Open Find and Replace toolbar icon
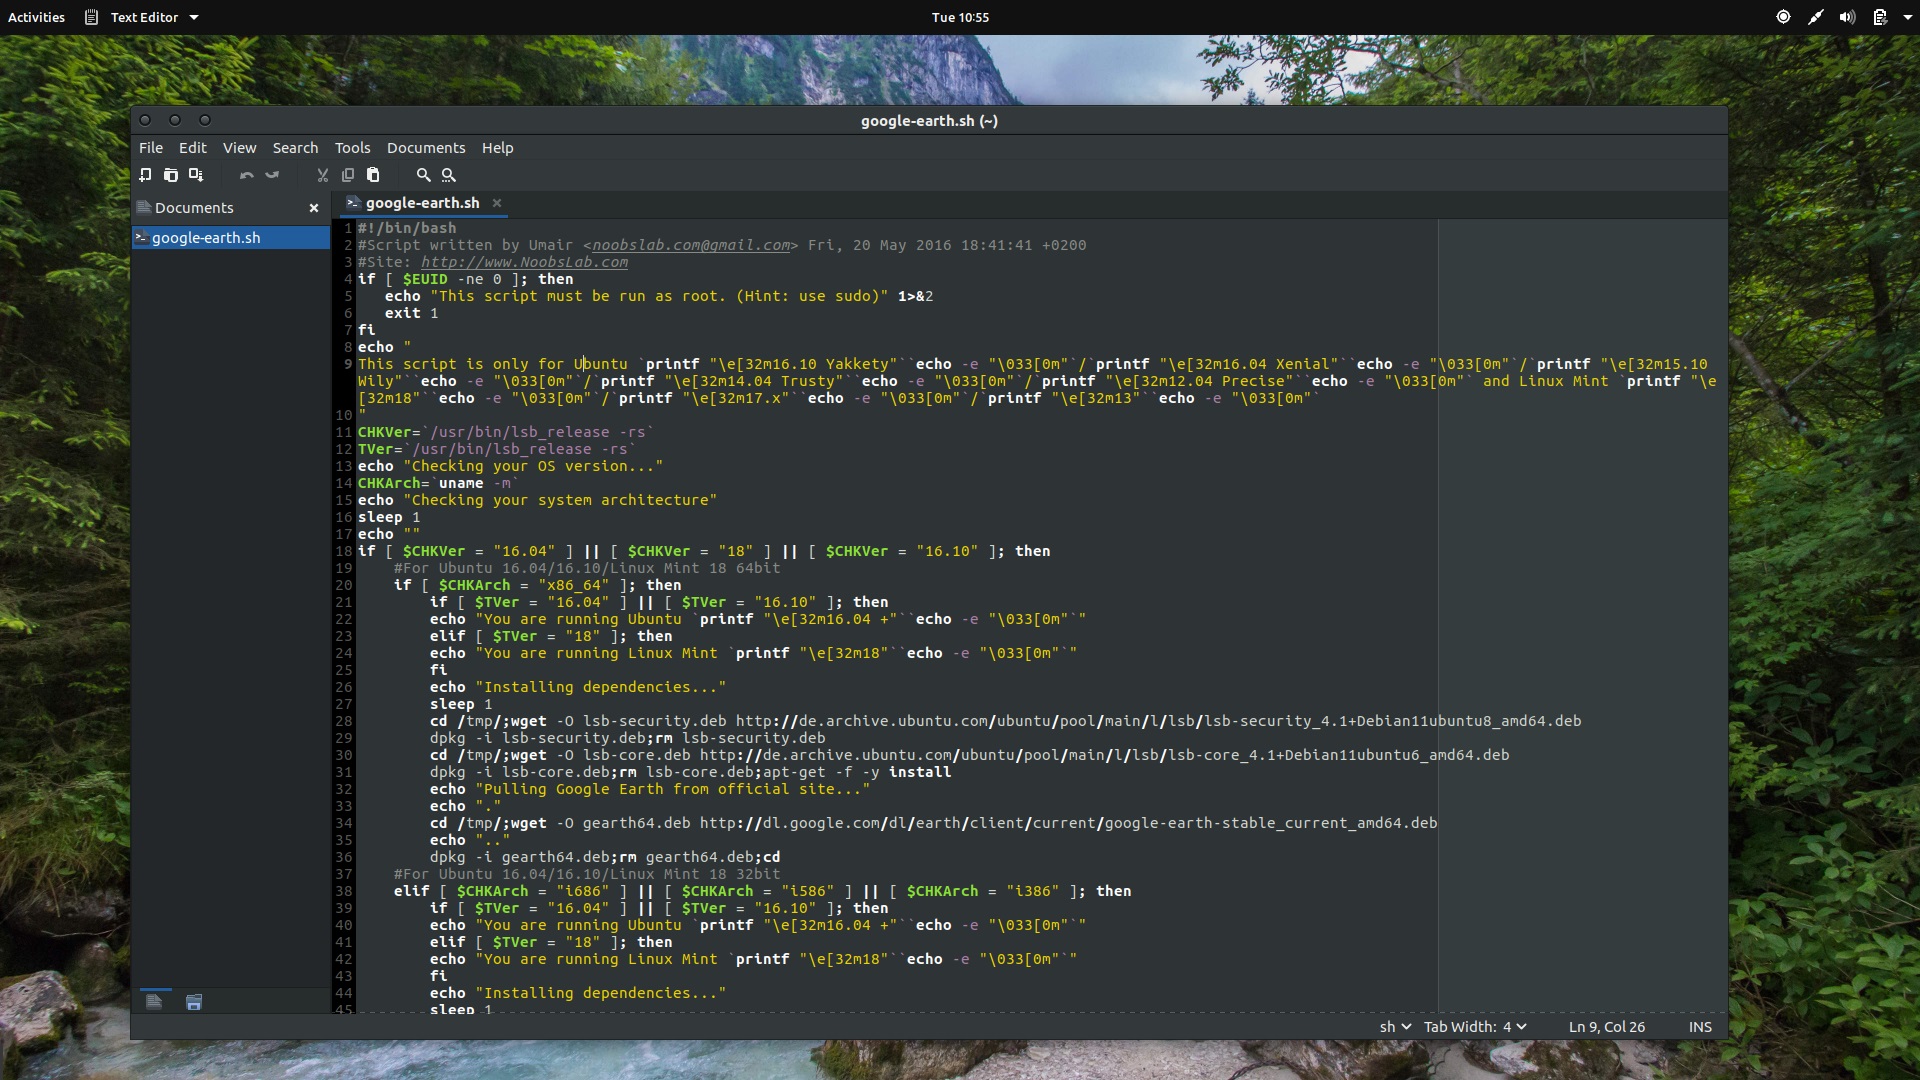This screenshot has width=1920, height=1080. (x=449, y=175)
